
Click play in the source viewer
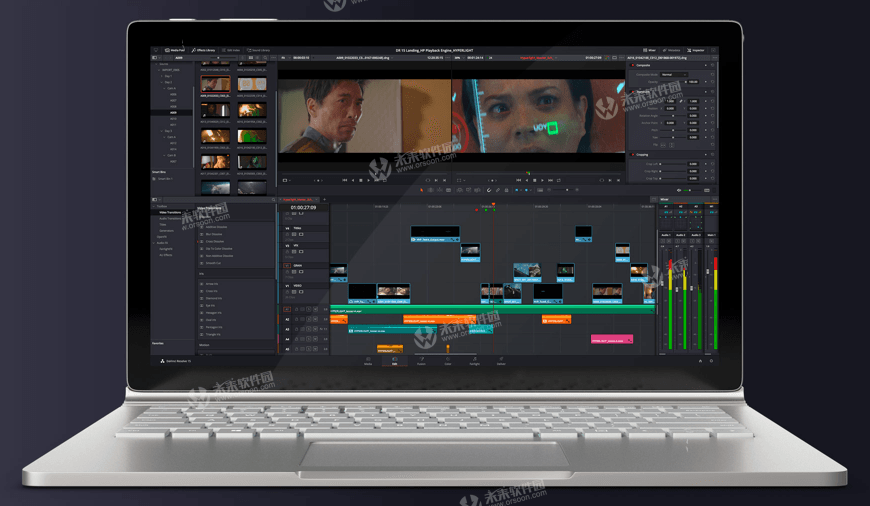368,180
